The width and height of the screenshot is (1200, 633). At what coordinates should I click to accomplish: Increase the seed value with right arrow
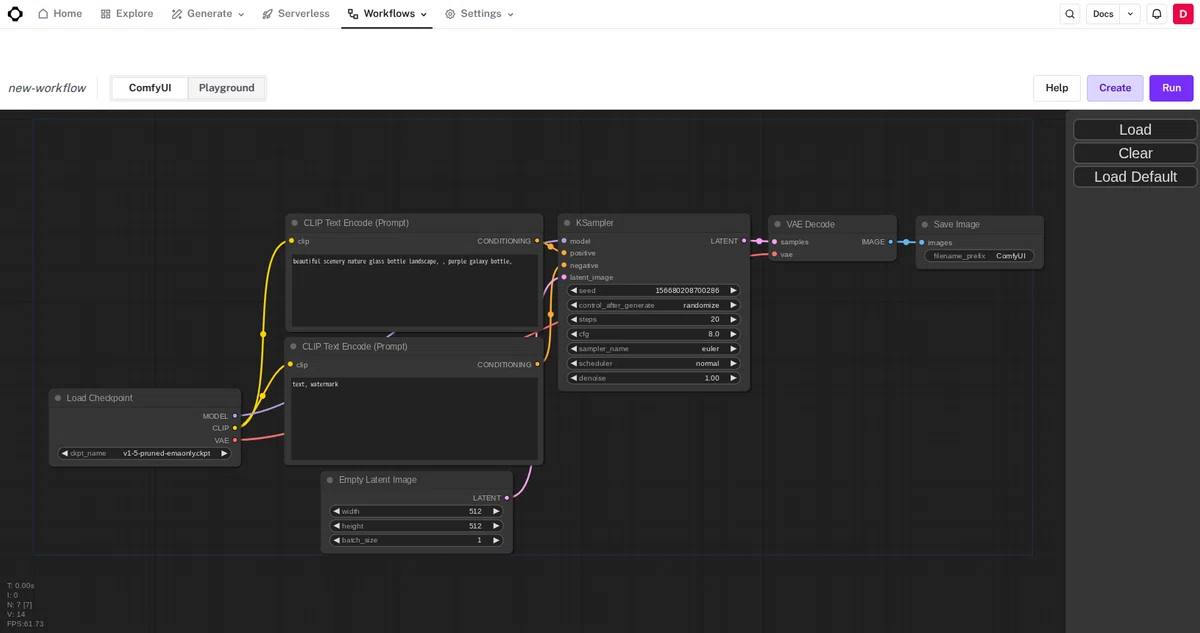coord(733,291)
